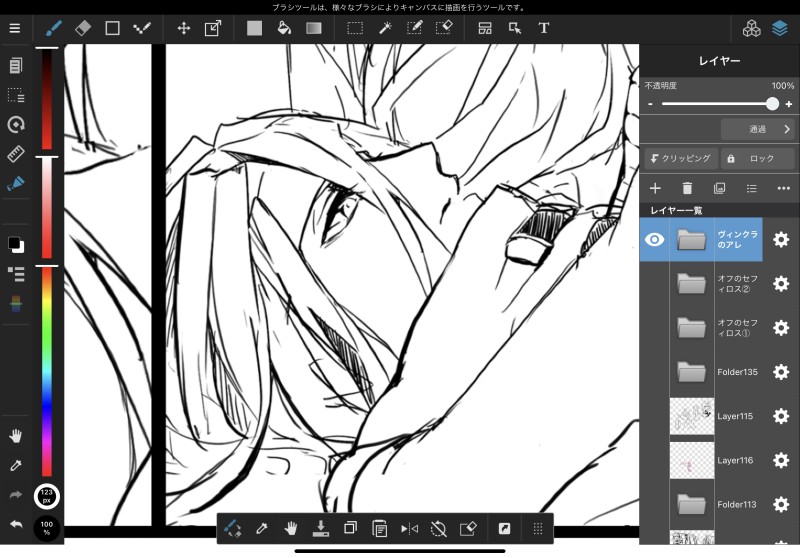The width and height of the screenshot is (800, 558).
Task: Select Layer115 thumbnail
Action: [x=692, y=416]
